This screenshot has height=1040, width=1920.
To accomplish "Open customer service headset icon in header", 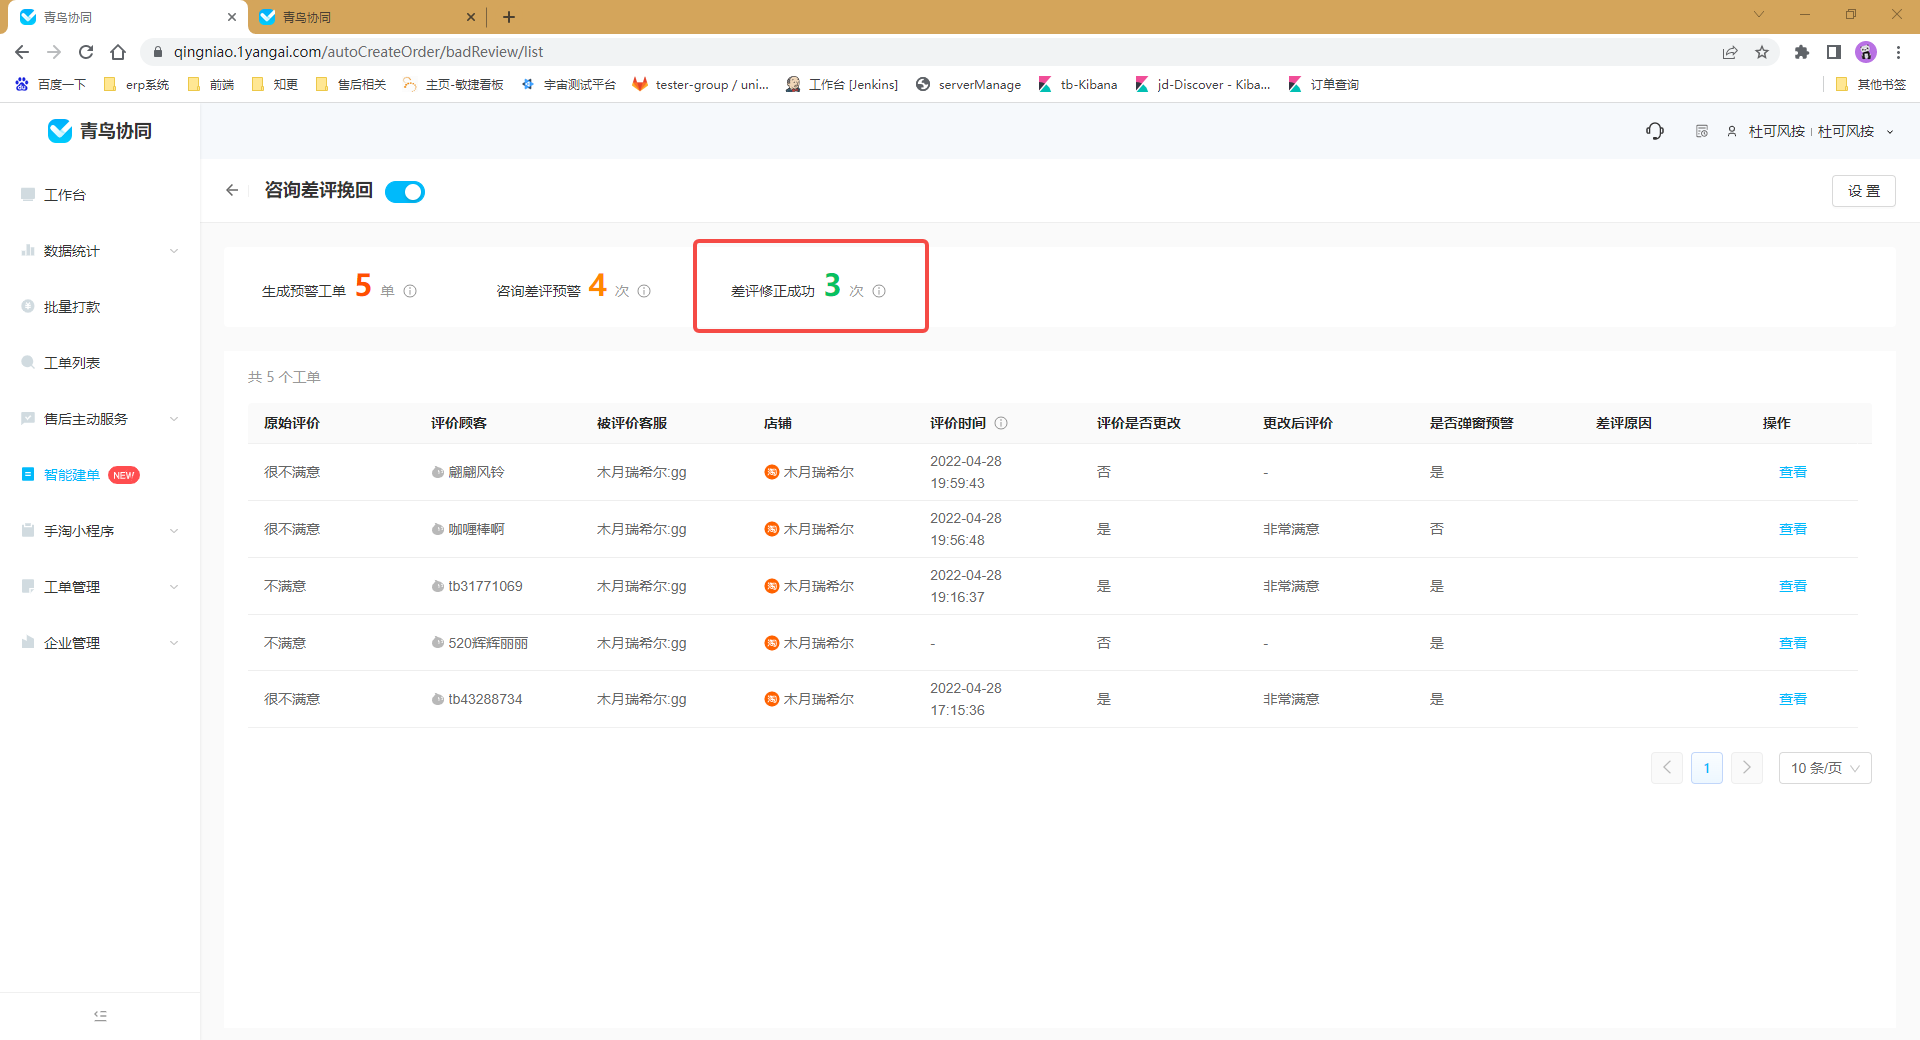I will (x=1655, y=131).
